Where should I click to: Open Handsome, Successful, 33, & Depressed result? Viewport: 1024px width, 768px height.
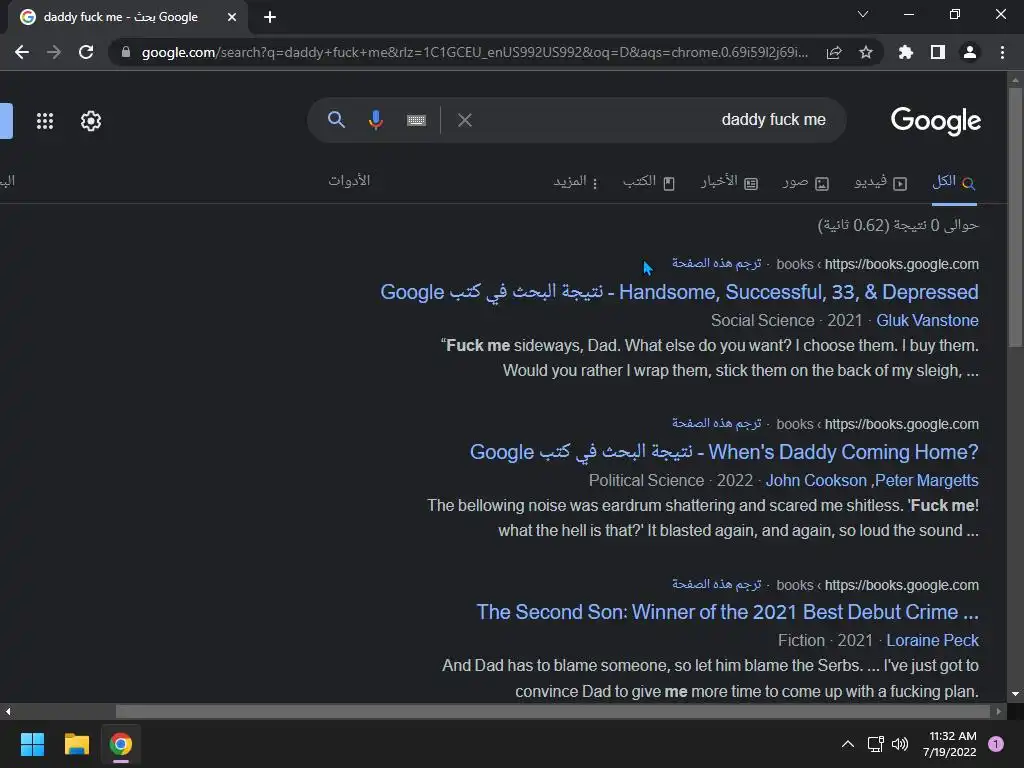(x=679, y=292)
